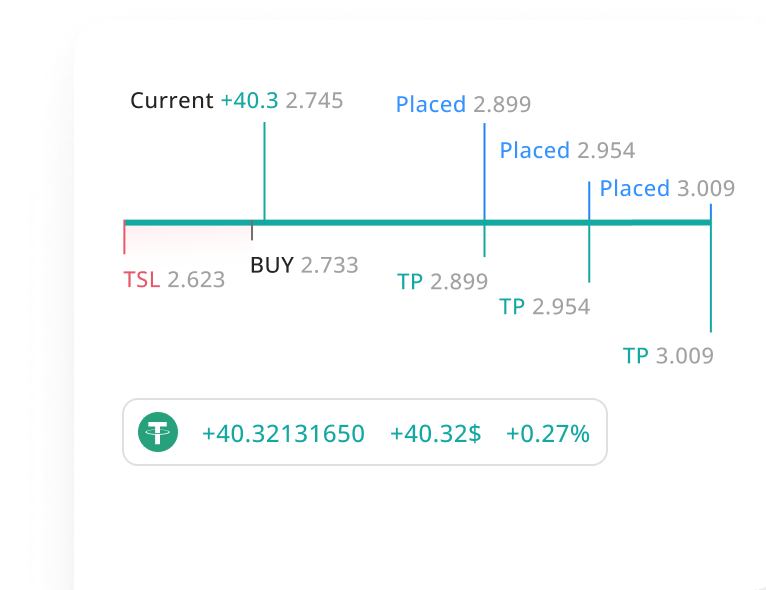Click the Current +40.3 2.745 label
The width and height of the screenshot is (766, 590).
[x=236, y=101]
